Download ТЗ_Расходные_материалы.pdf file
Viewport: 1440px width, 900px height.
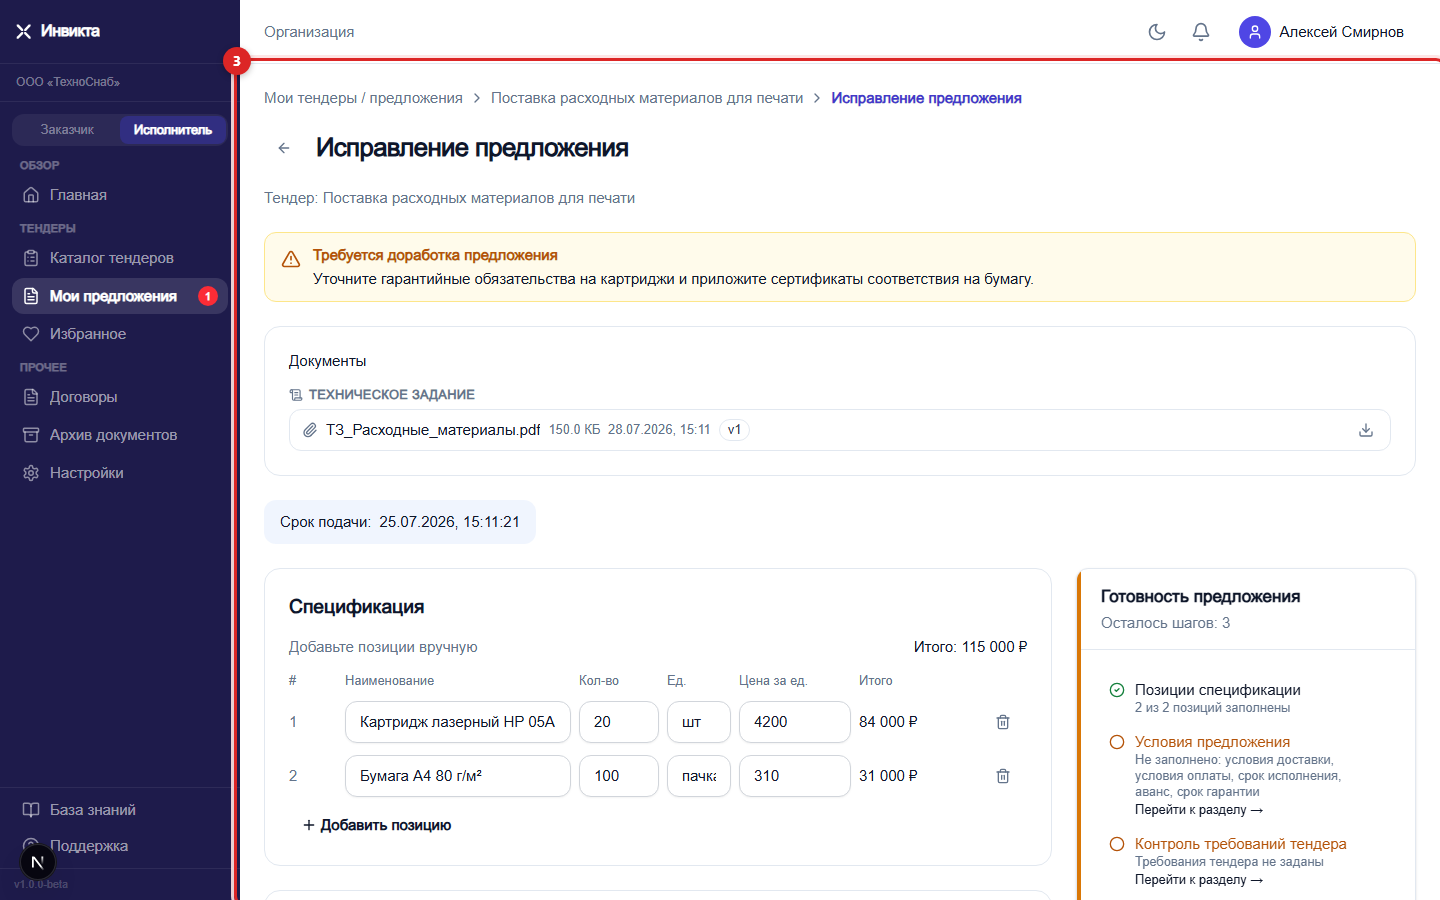pos(1366,430)
